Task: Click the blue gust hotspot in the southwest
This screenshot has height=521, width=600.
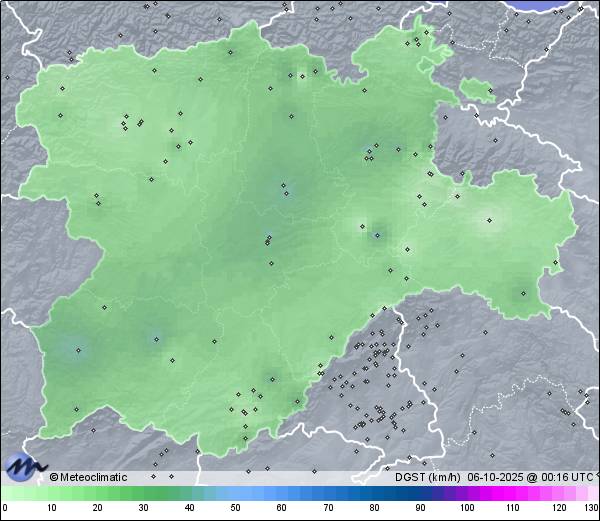Action: (77, 348)
